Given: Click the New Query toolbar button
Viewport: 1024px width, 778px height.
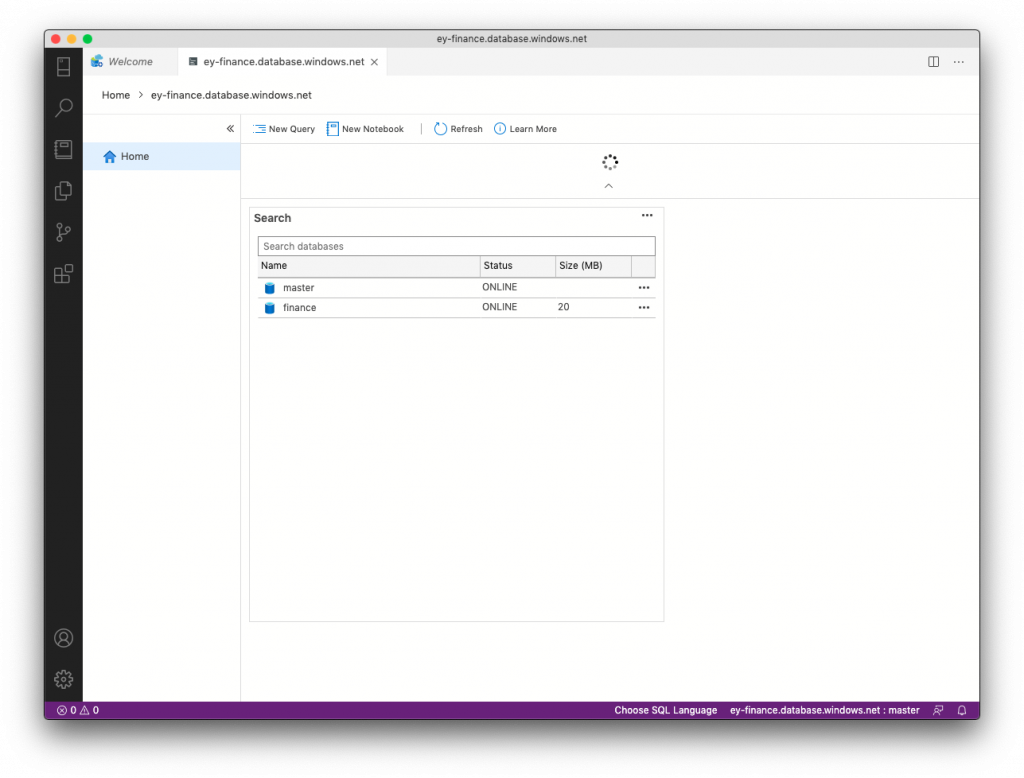Looking at the screenshot, I should (284, 129).
